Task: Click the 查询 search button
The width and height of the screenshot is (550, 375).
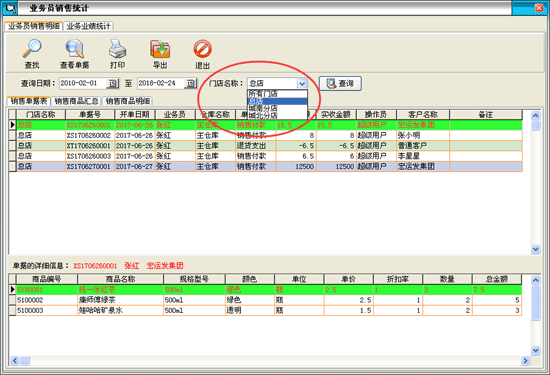Action: (340, 83)
